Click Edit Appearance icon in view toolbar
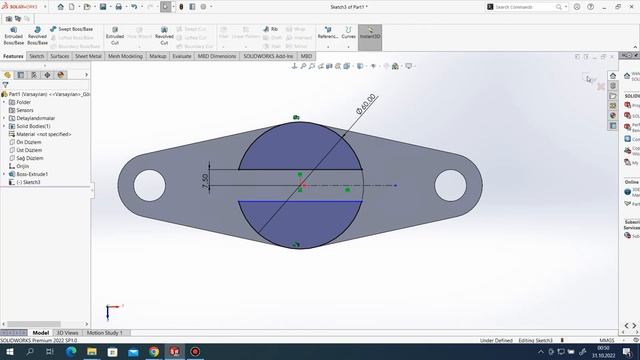 pos(386,66)
